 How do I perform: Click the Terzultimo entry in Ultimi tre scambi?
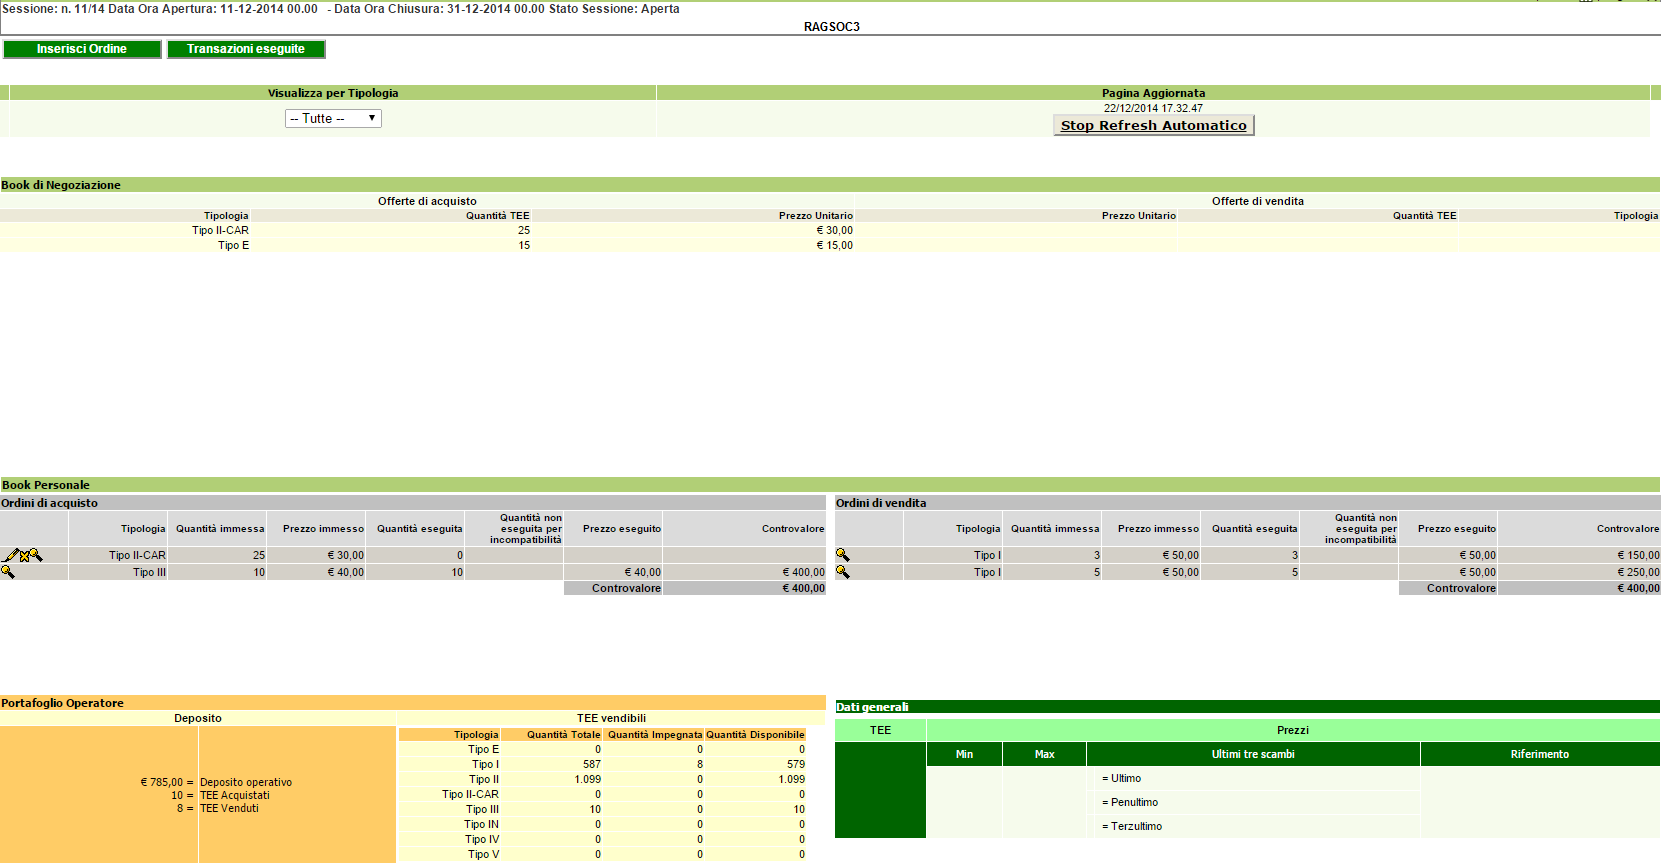click(1132, 826)
